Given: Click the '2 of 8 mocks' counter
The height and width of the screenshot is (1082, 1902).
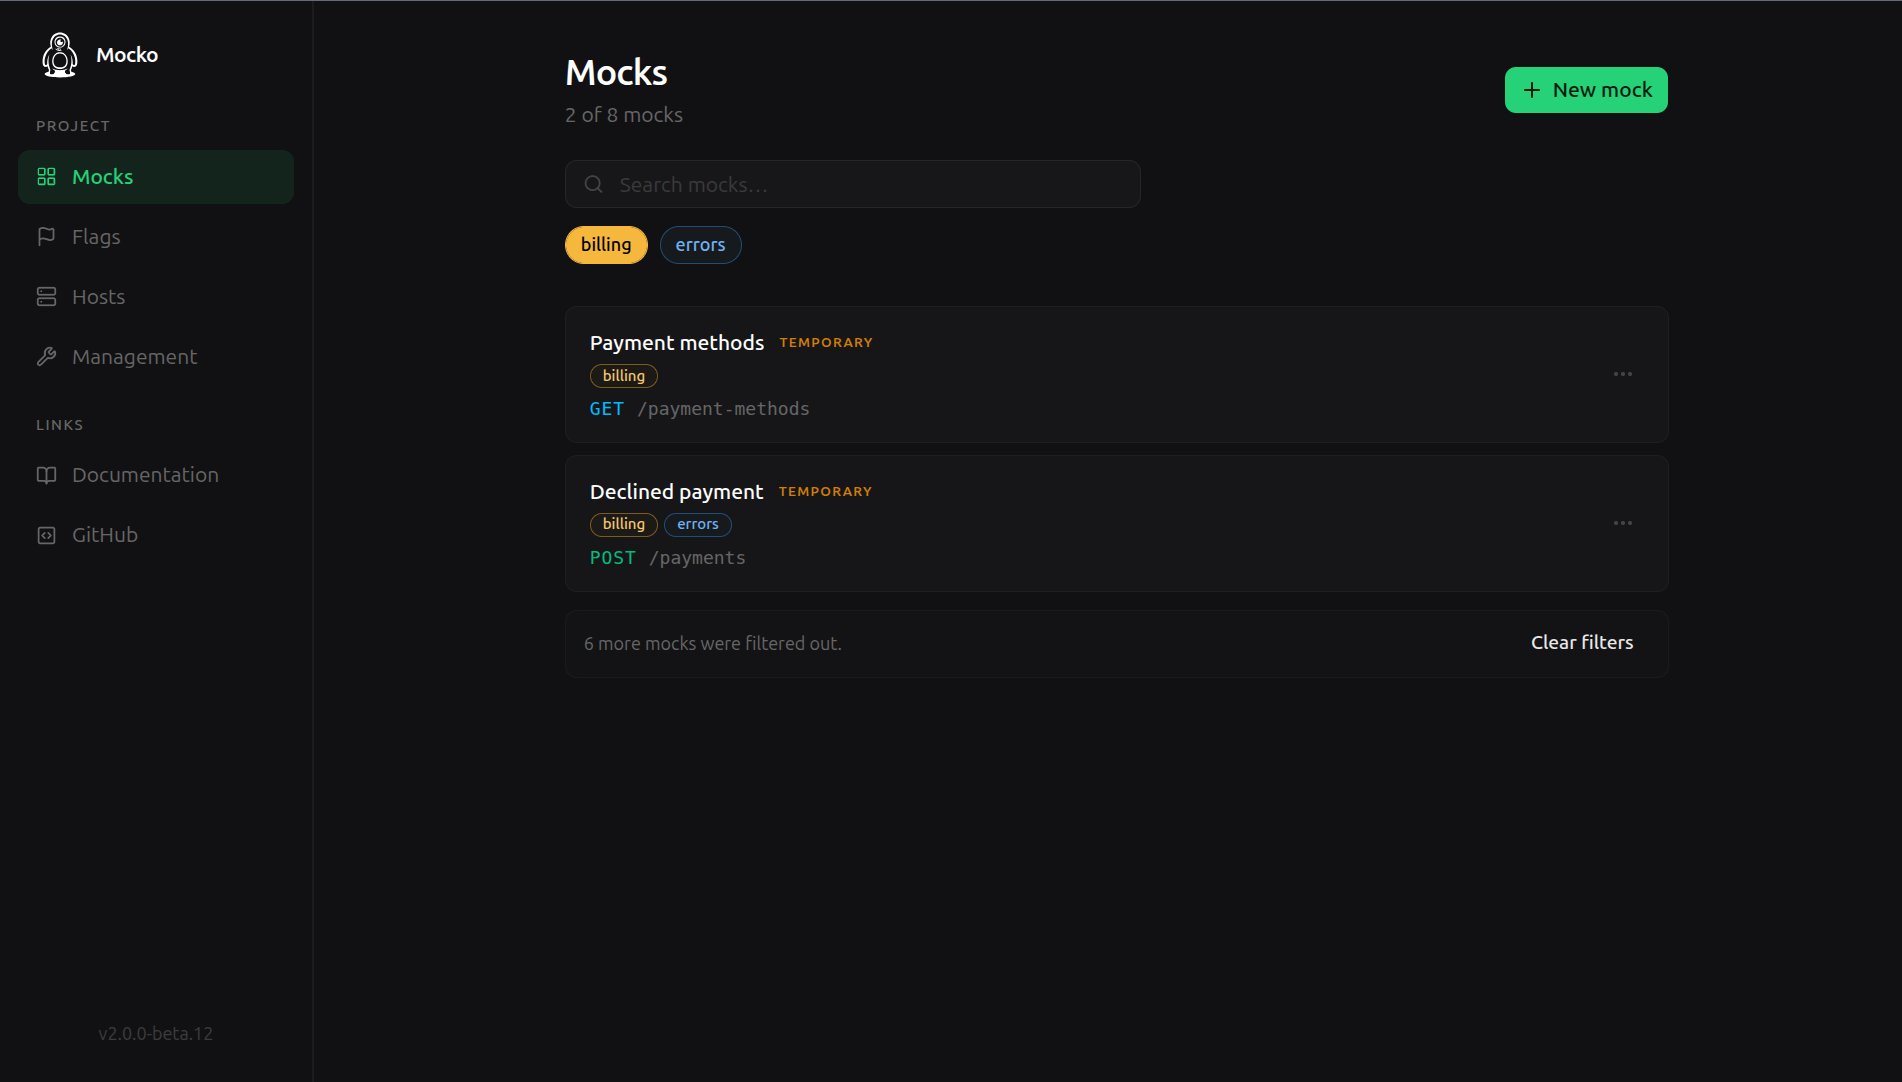Looking at the screenshot, I should click(x=624, y=115).
